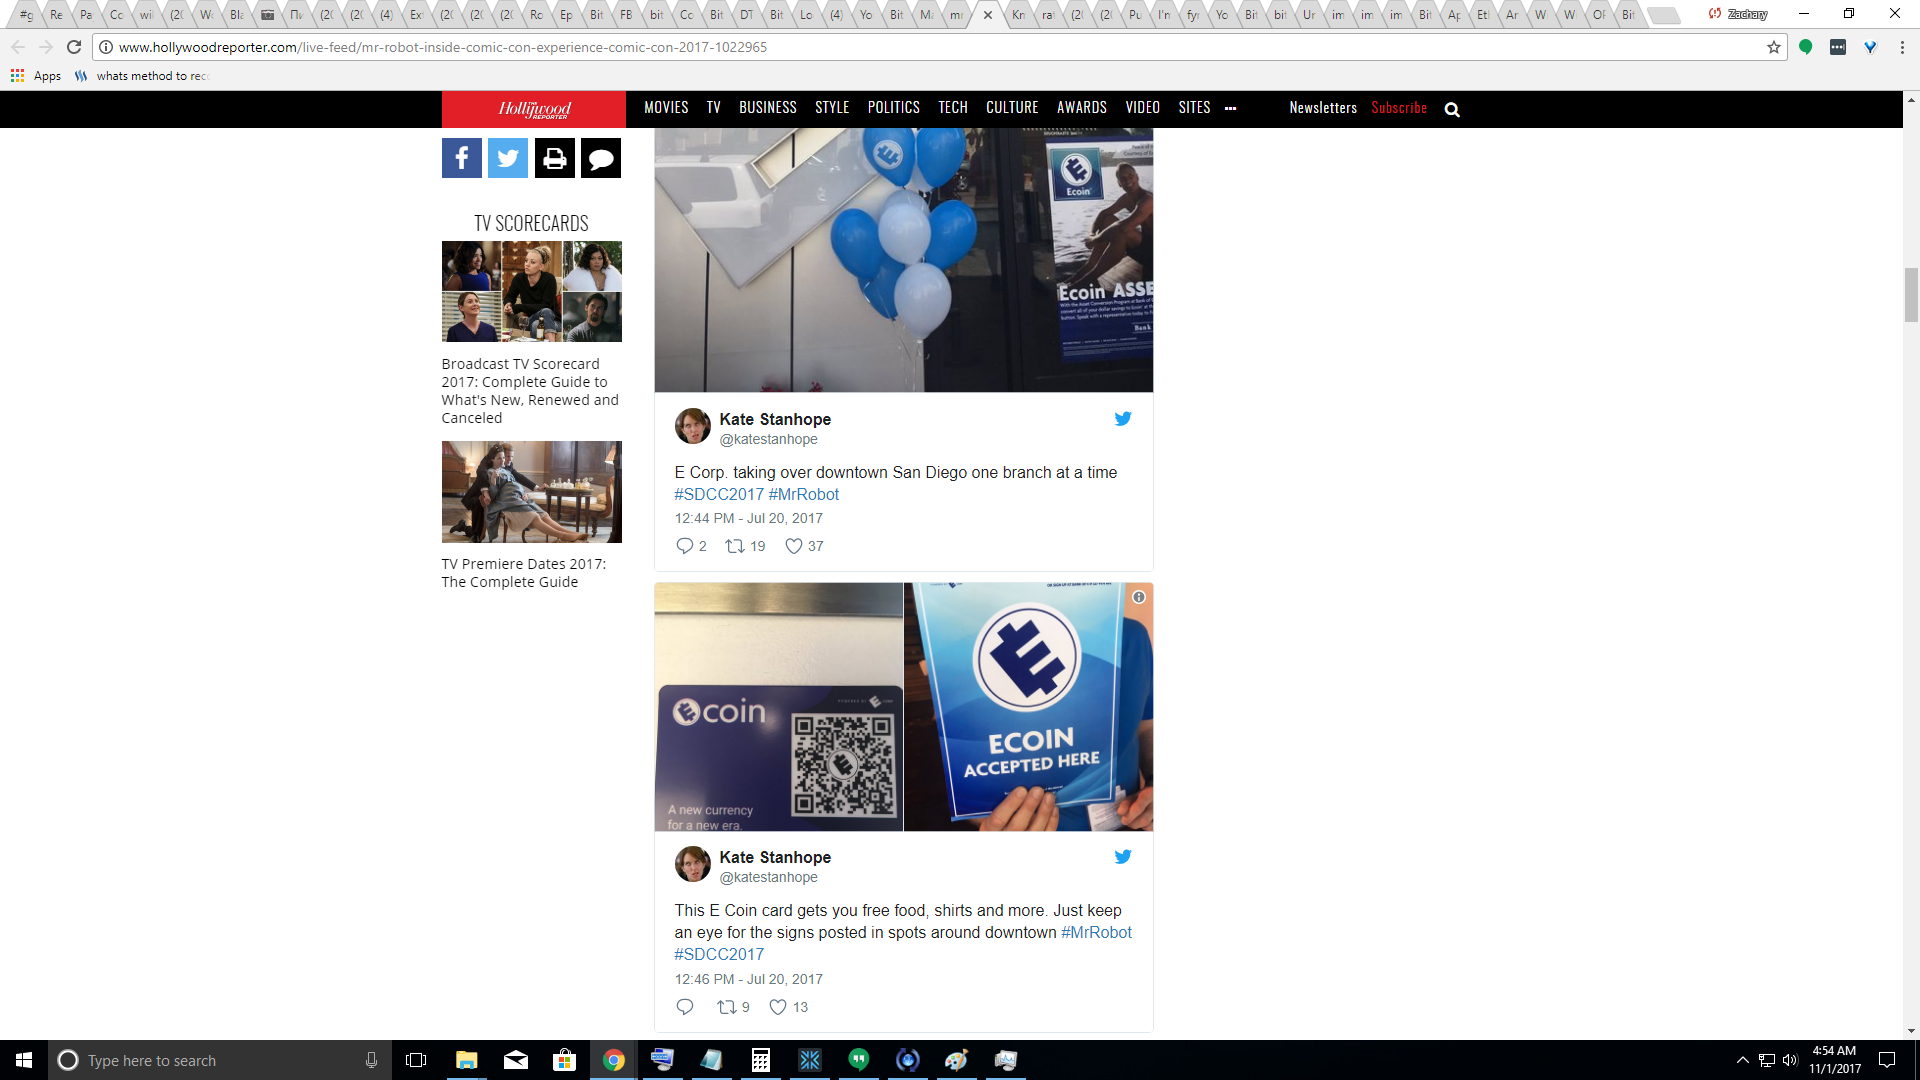
Task: Click the Twitter share icon in sidebar
Action: pyautogui.click(x=507, y=158)
